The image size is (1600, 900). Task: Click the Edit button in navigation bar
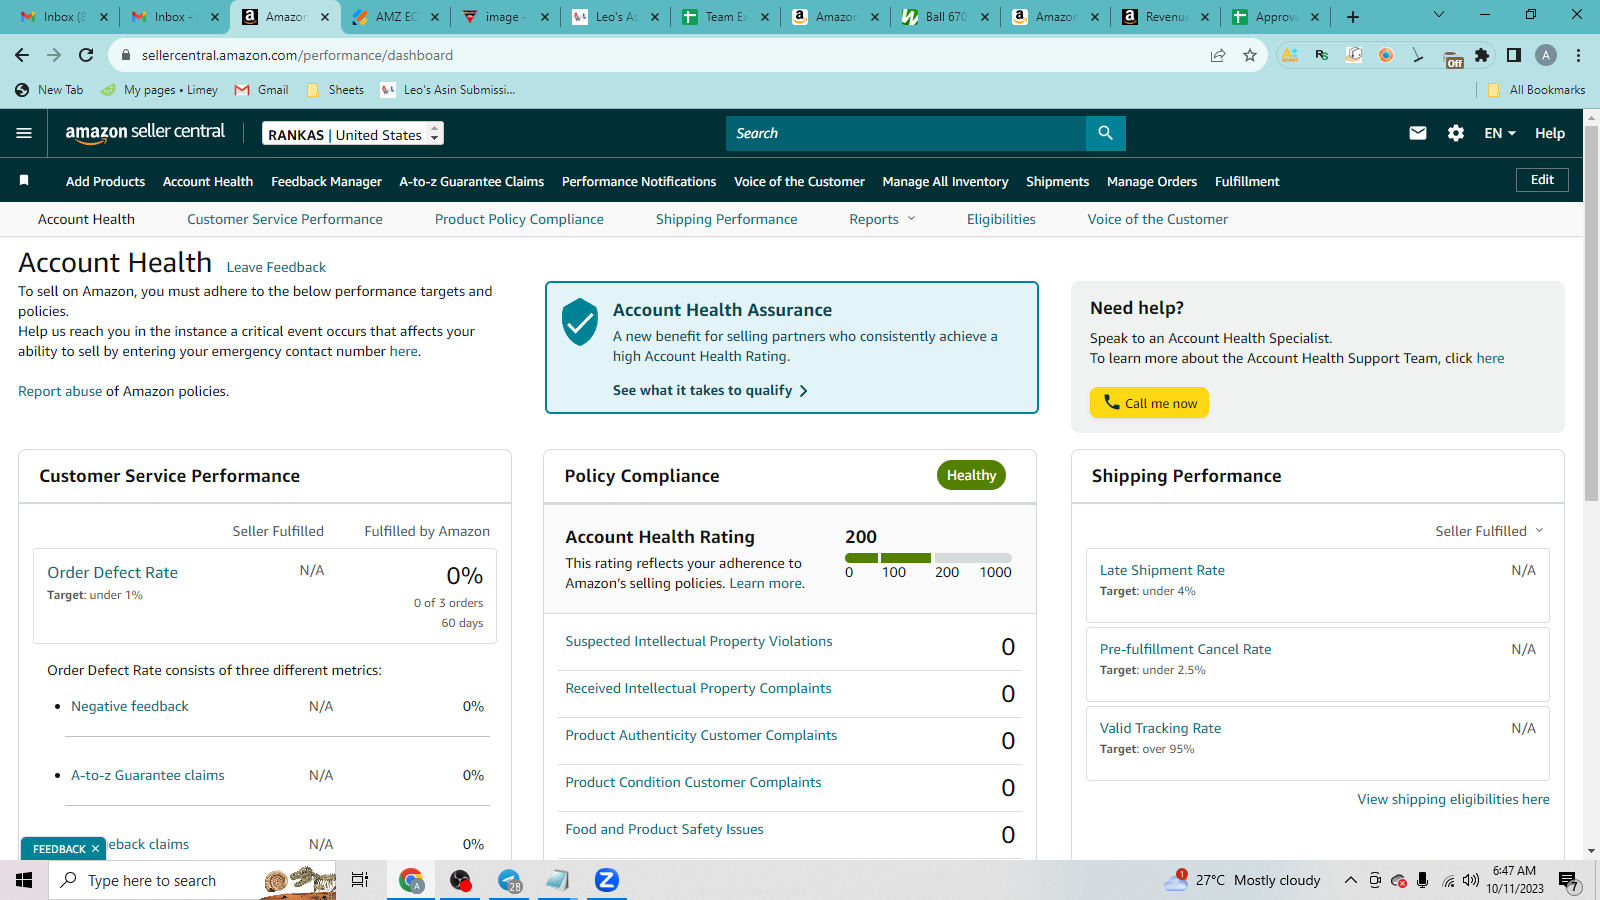click(x=1542, y=180)
